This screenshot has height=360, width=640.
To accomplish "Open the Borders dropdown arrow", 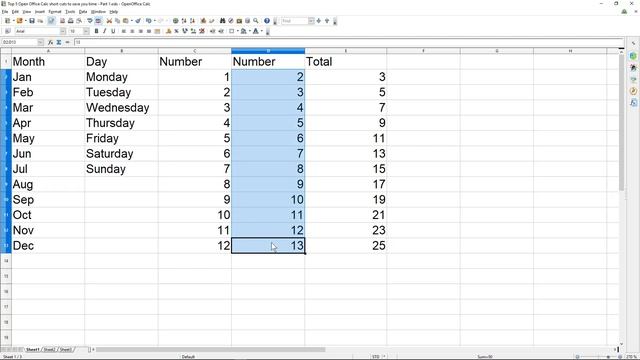I will (238, 31).
